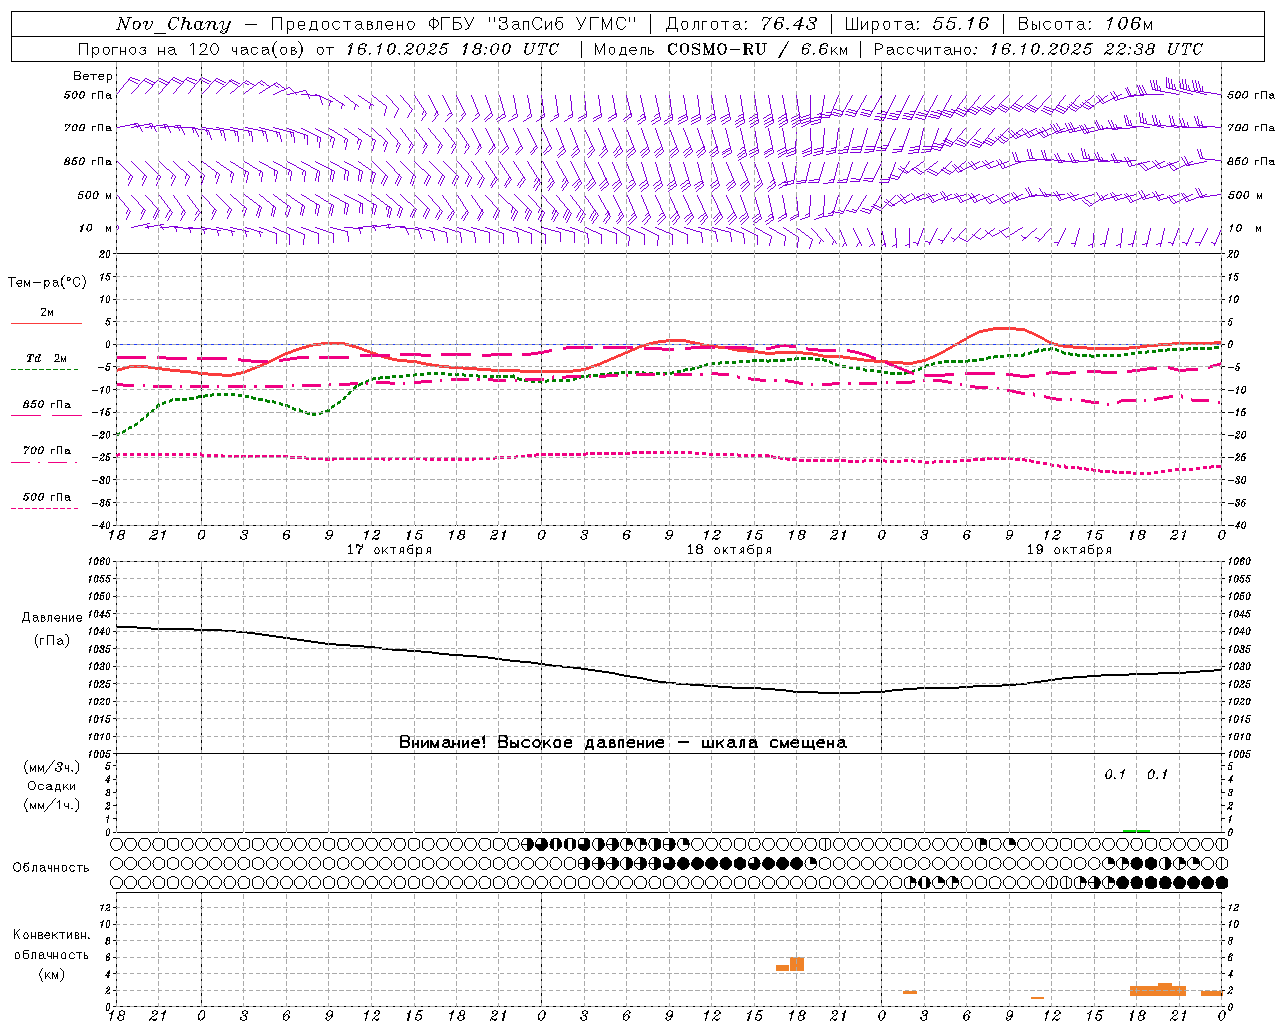This screenshot has width=1280, height=1024.
Task: Click the 19 октября date label
Action: coord(1069,549)
